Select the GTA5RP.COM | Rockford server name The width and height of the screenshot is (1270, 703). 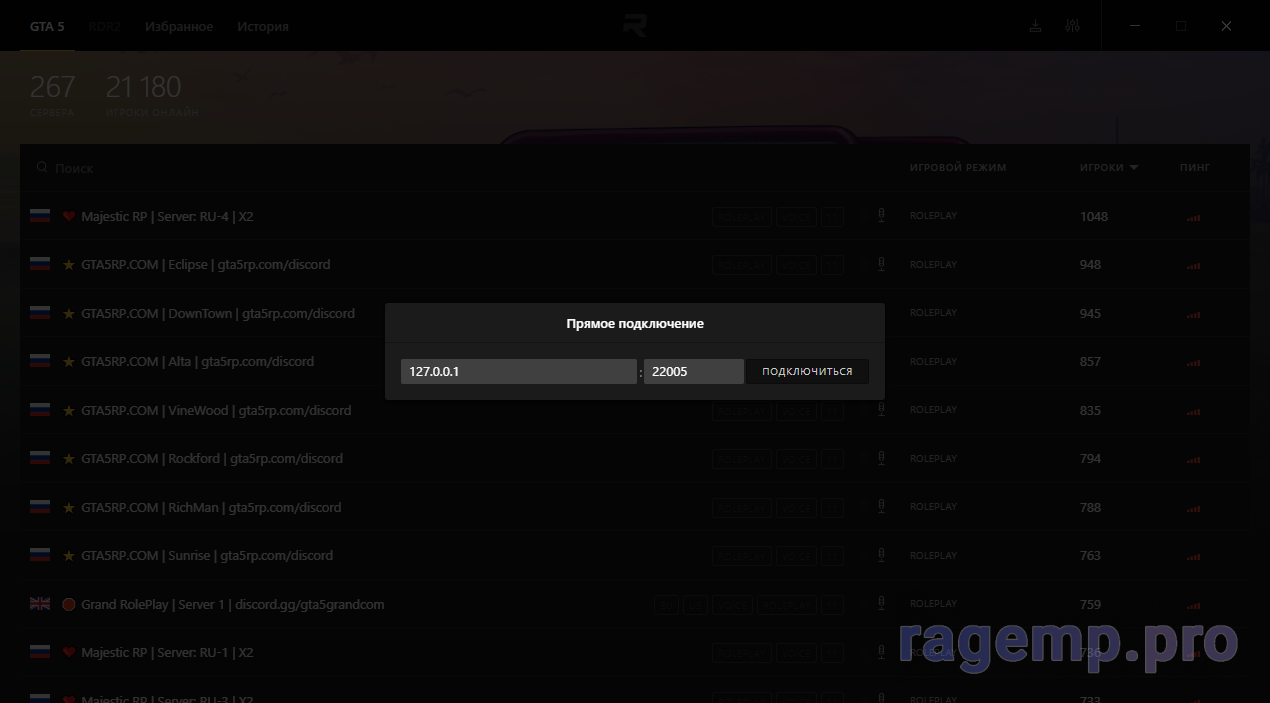coord(212,459)
